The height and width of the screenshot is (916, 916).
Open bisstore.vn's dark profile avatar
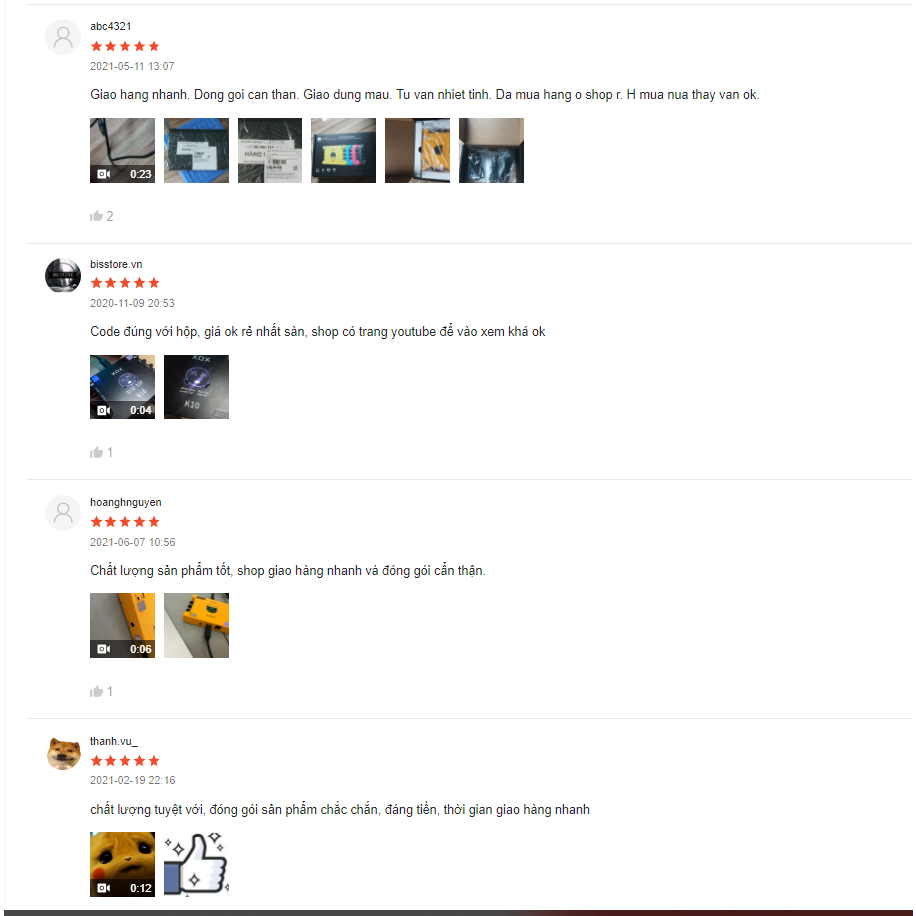coord(63,275)
